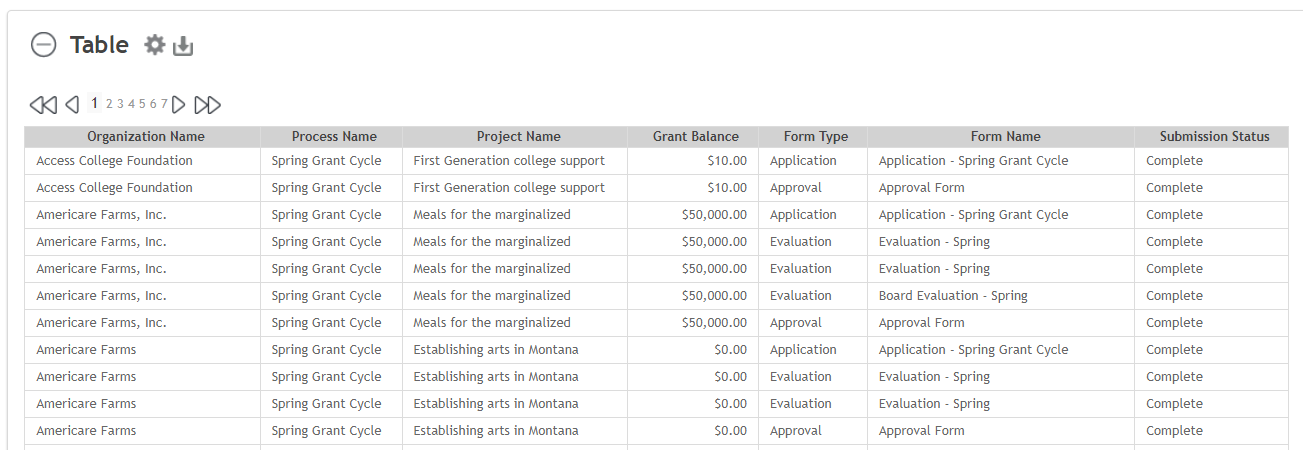
Task: Collapse the Table section with minus icon
Action: 44,45
